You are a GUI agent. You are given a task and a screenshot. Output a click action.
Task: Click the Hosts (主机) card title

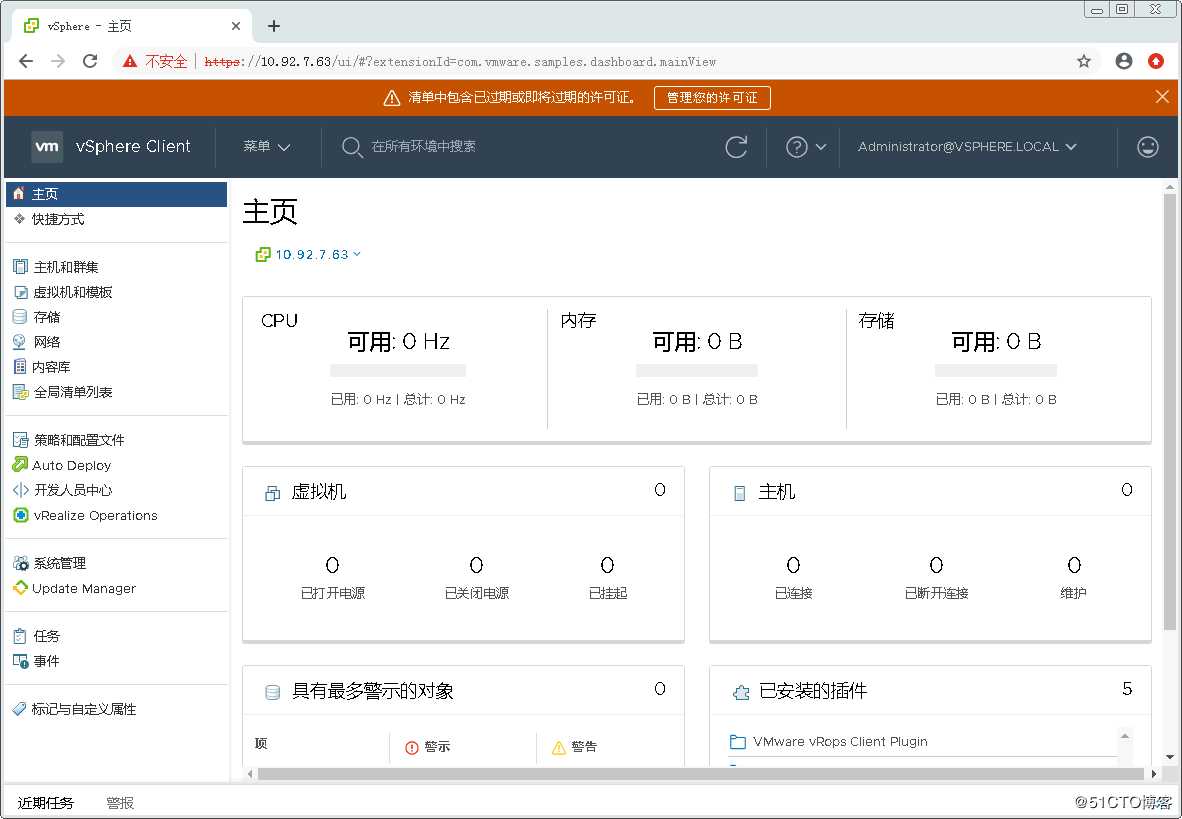(776, 492)
